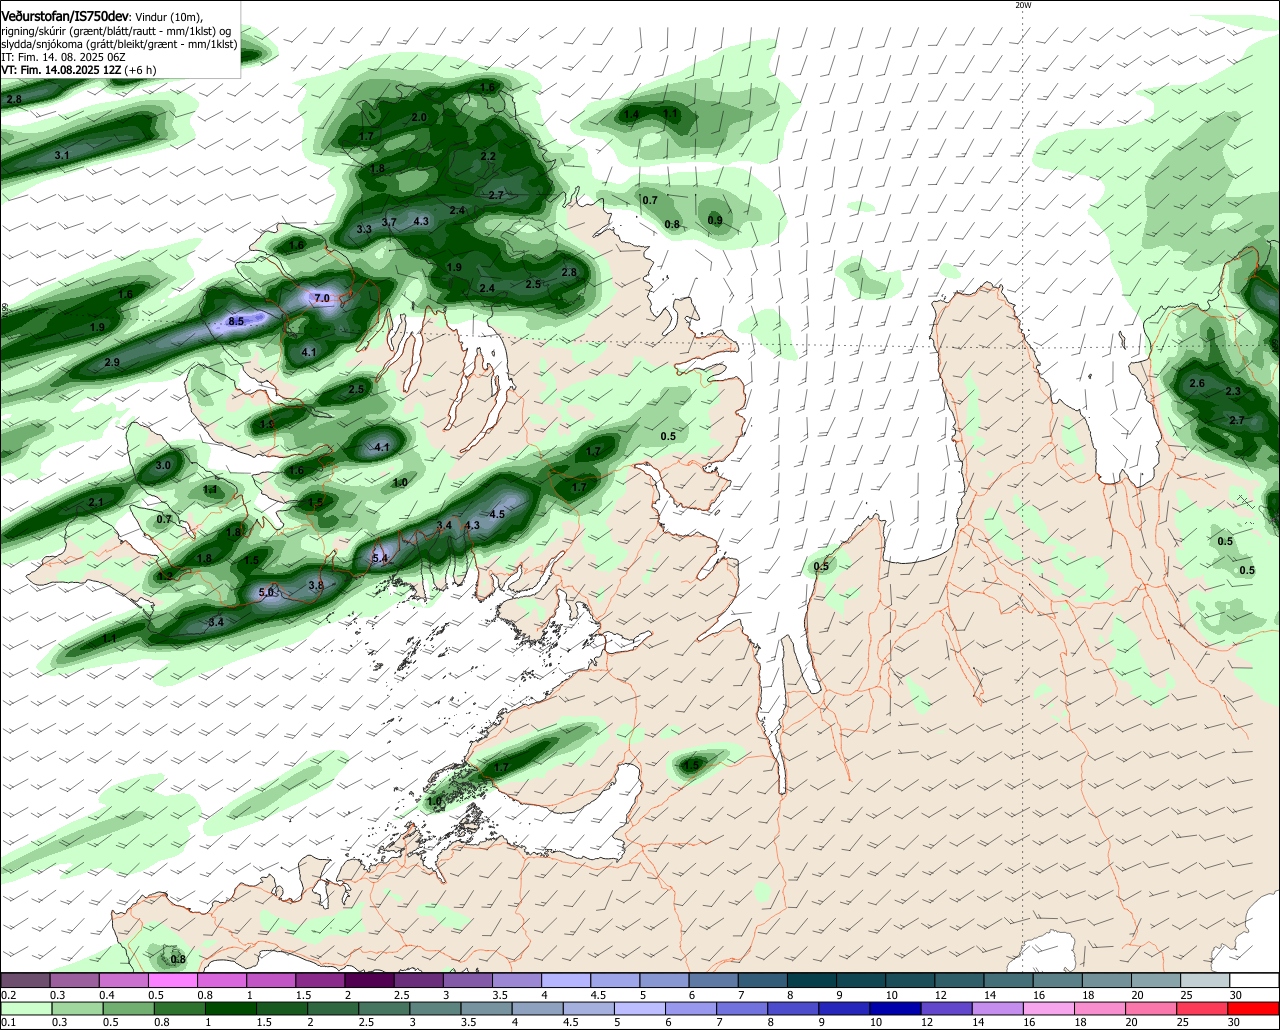Pick the red swatch after 30 in bottom legend
Image resolution: width=1280 pixels, height=1030 pixels.
[x=1254, y=1008]
